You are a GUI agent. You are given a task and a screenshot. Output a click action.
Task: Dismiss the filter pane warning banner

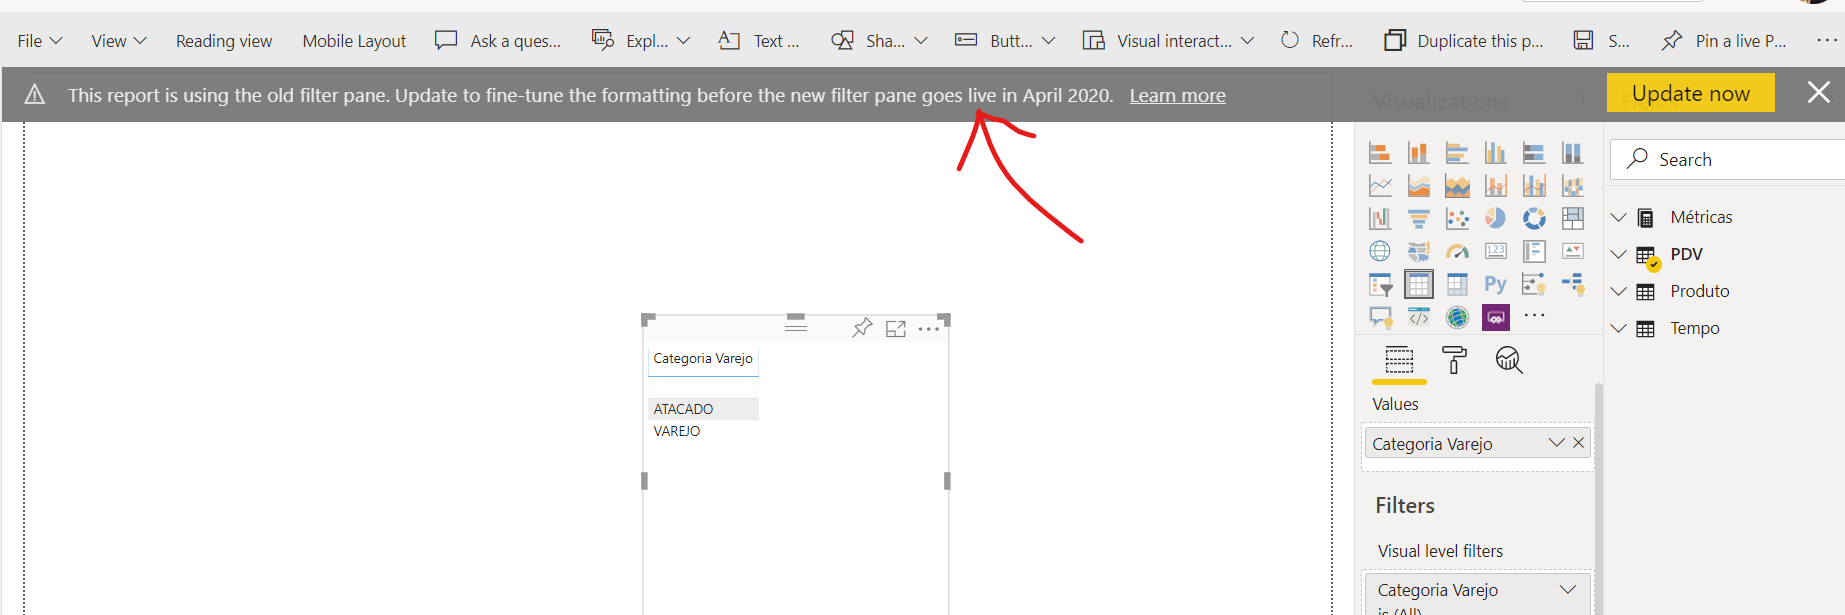(1819, 93)
